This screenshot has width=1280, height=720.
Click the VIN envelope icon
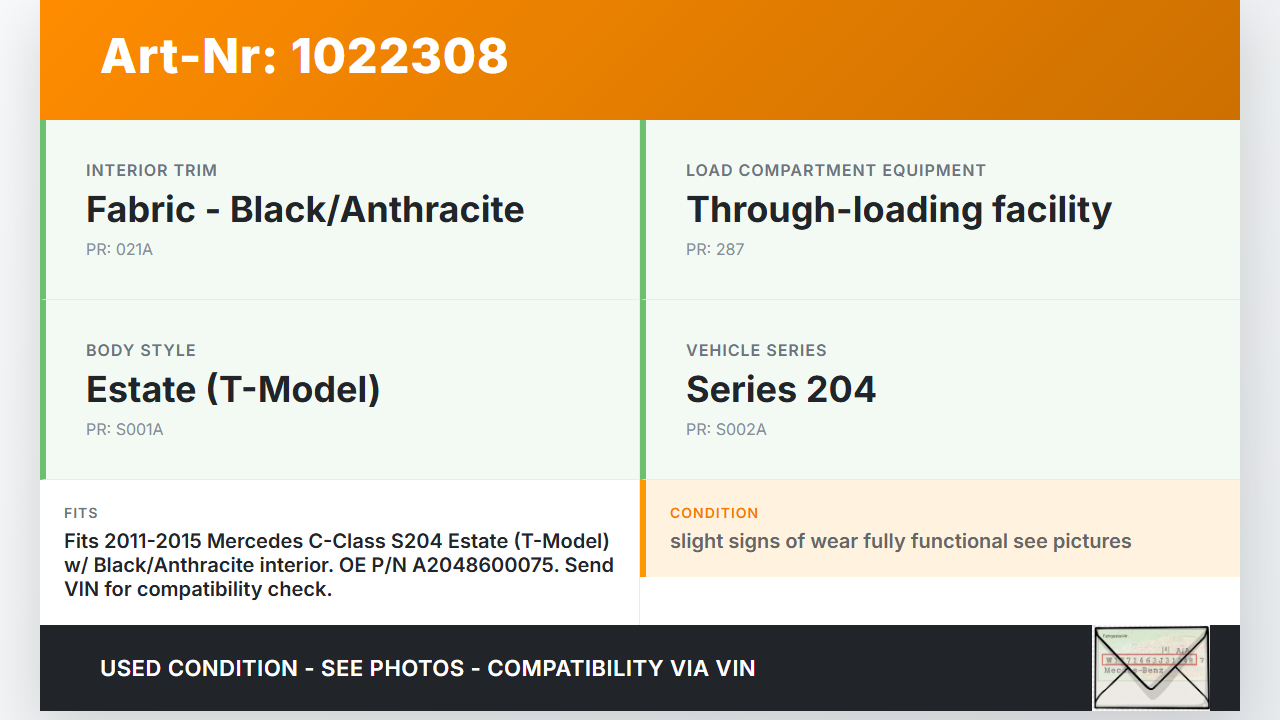(x=1151, y=667)
